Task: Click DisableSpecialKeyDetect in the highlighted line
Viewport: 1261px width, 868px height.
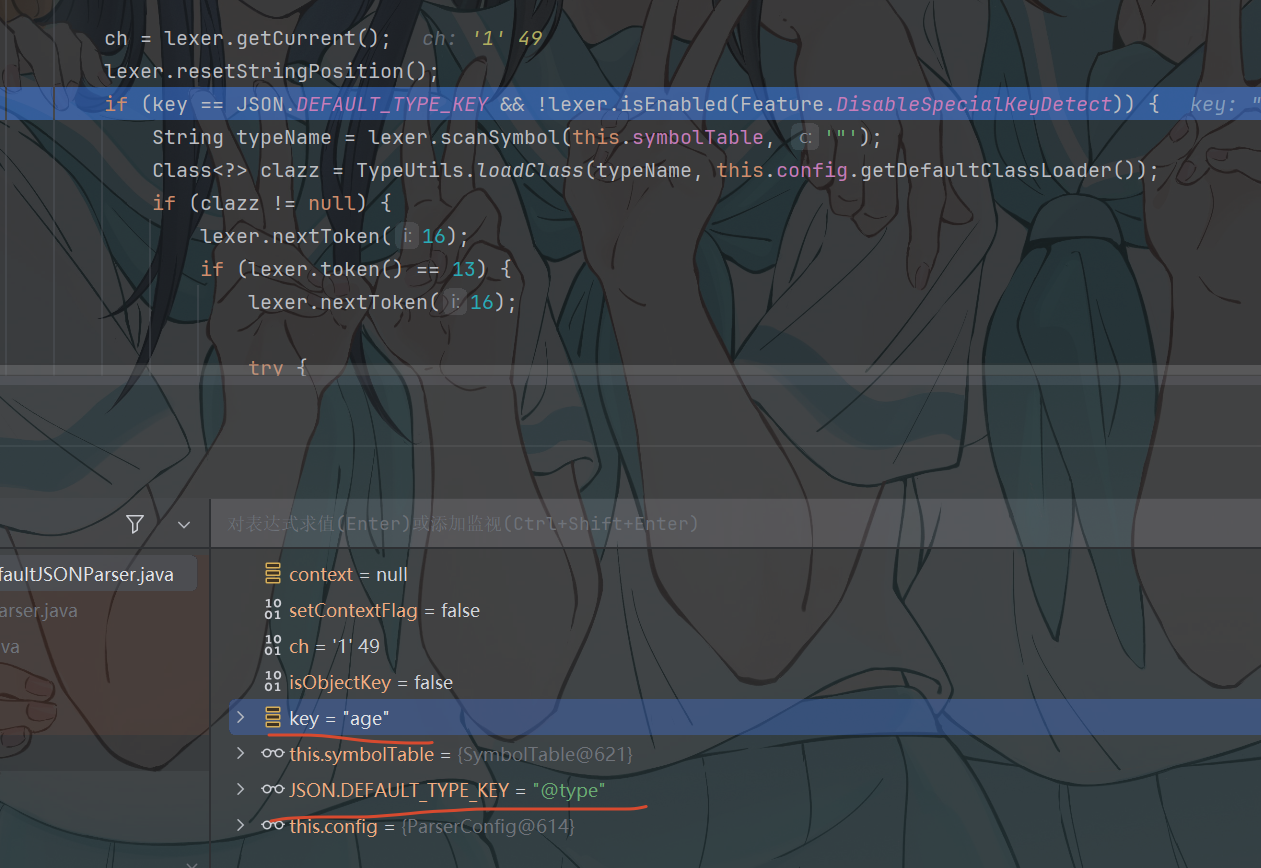Action: [x=974, y=104]
